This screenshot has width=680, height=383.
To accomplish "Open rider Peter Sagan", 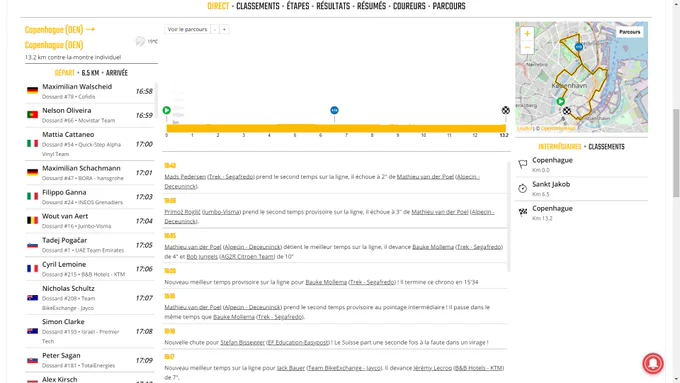I will pyautogui.click(x=61, y=355).
